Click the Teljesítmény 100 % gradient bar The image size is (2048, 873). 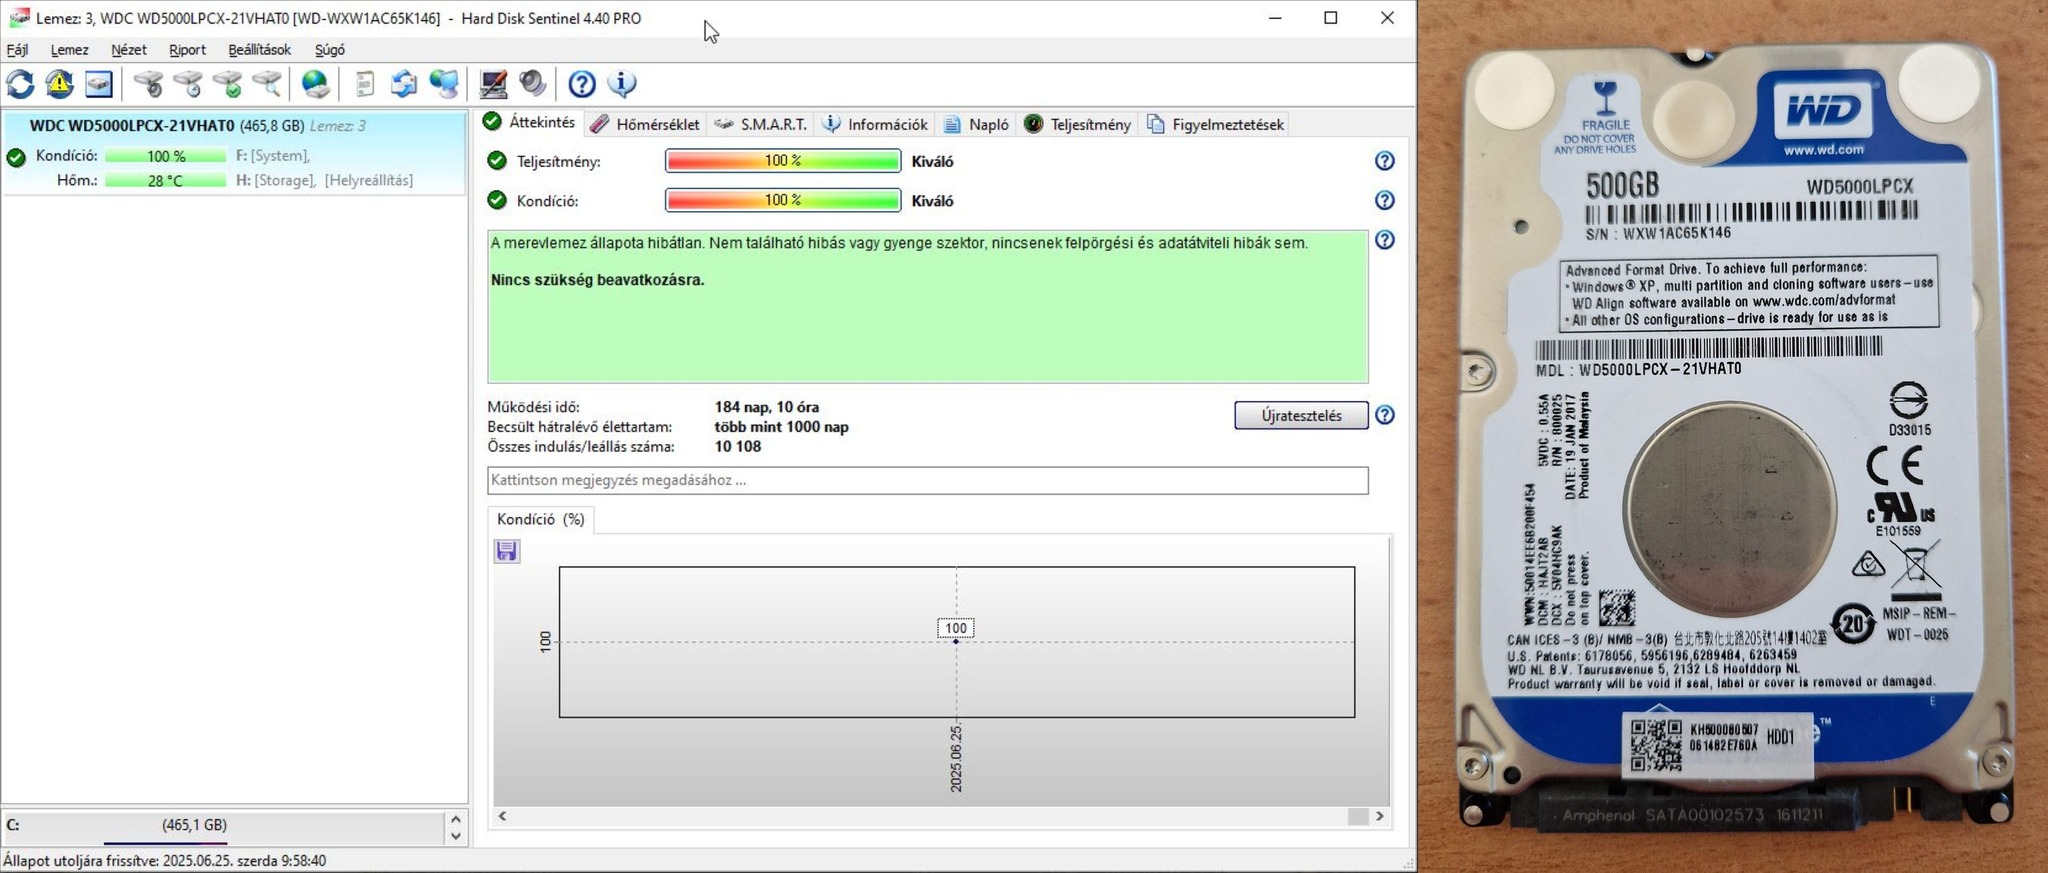point(783,161)
